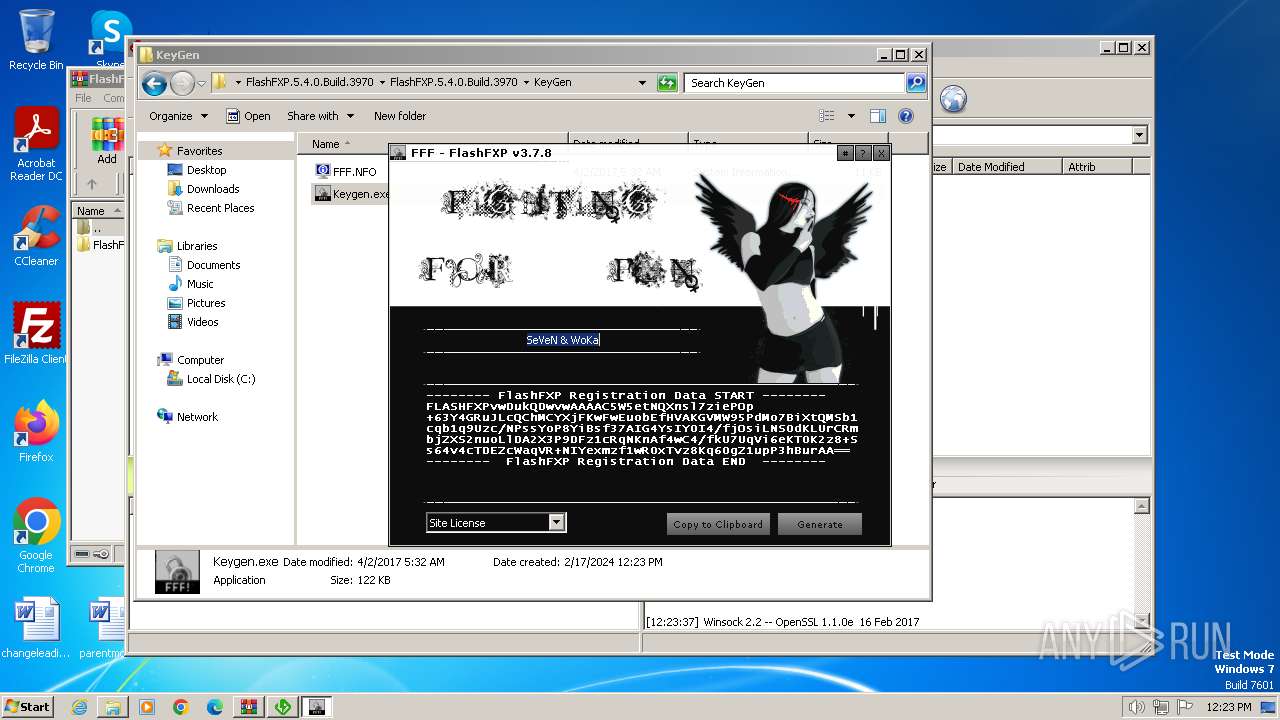This screenshot has height=720, width=1280.
Task: Open the Recycle Bin desktop icon
Action: click(35, 40)
